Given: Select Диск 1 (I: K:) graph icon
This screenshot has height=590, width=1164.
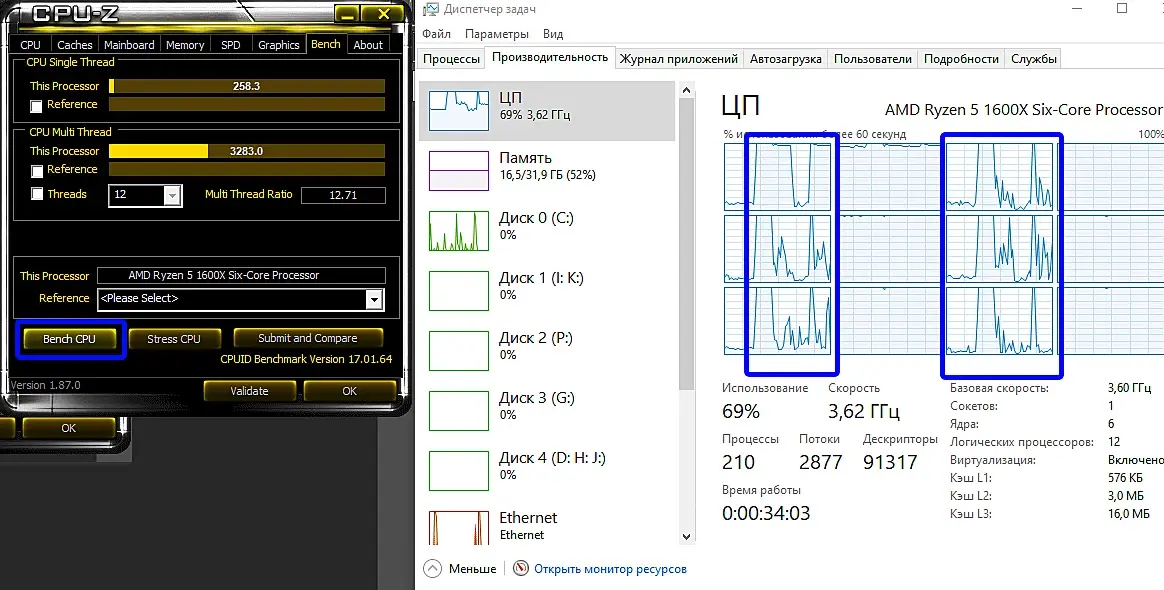Looking at the screenshot, I should pyautogui.click(x=459, y=291).
